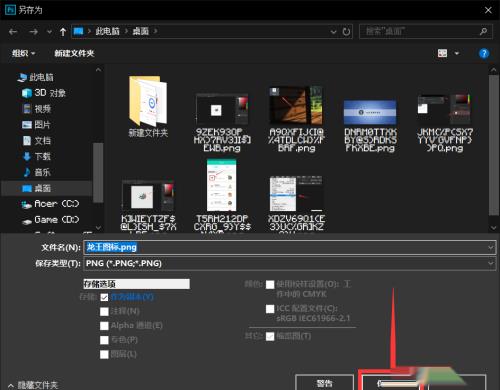Click the file list scroll-down arrow
This screenshot has width=500, height=390.
[x=494, y=228]
